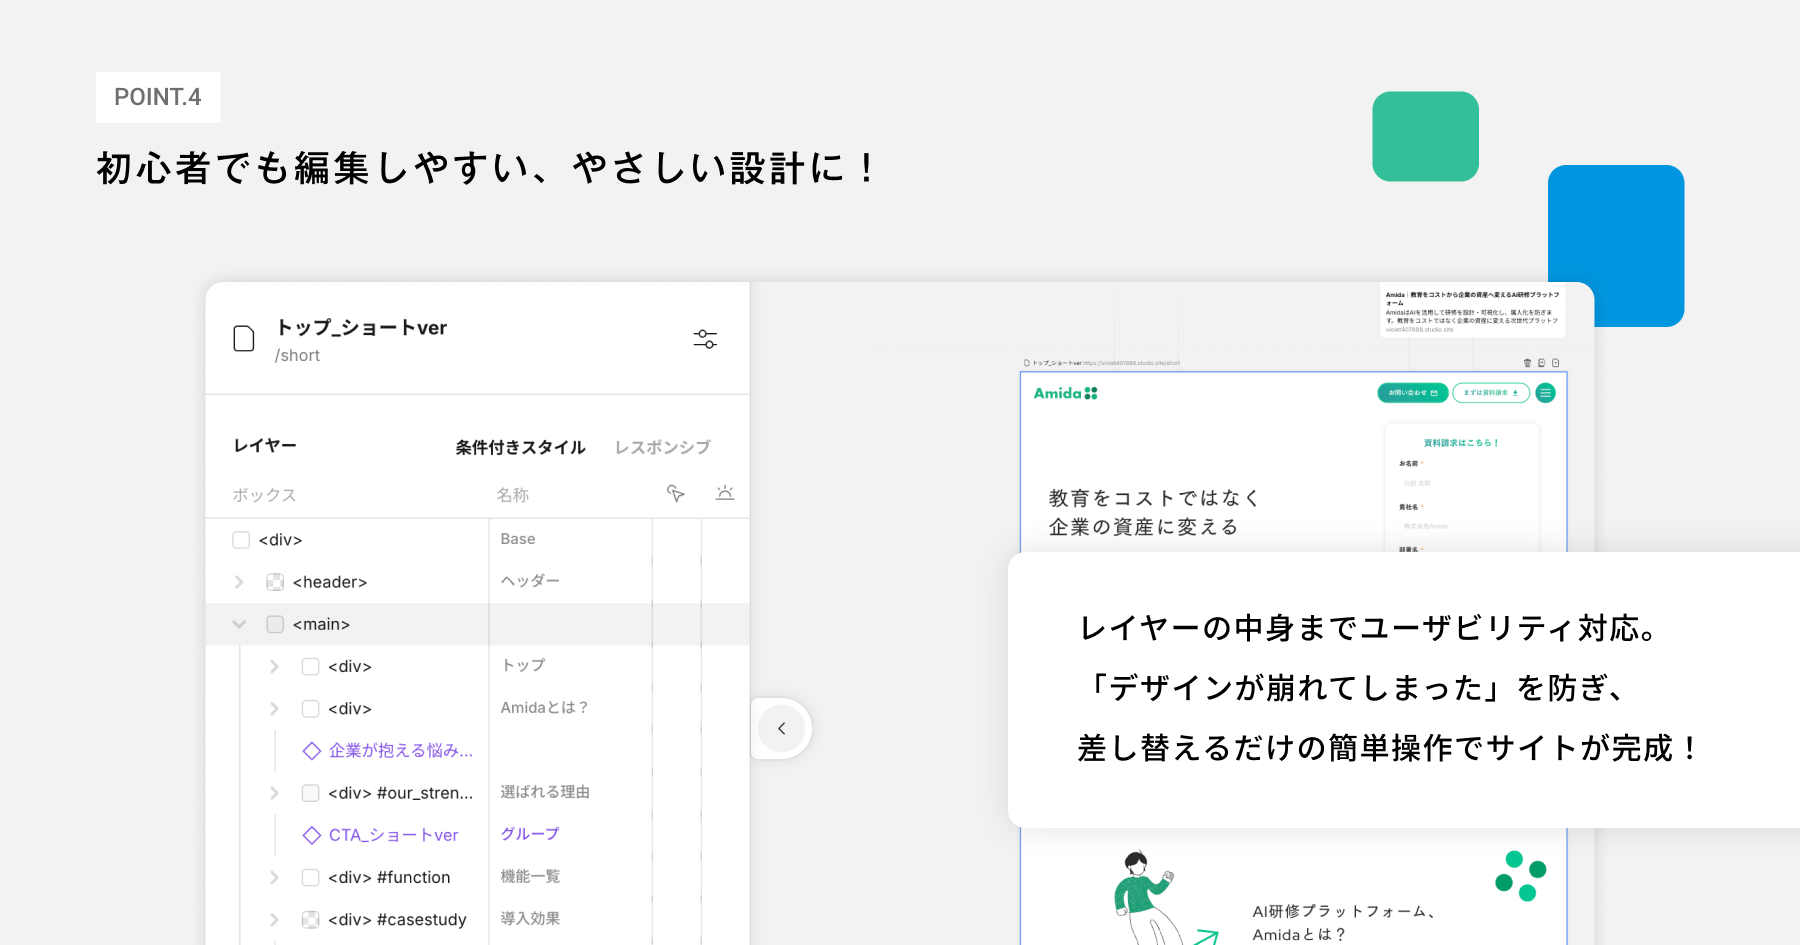This screenshot has width=1800, height=945.
Task: Delete the page using the canvas trash icon
Action: click(1527, 363)
